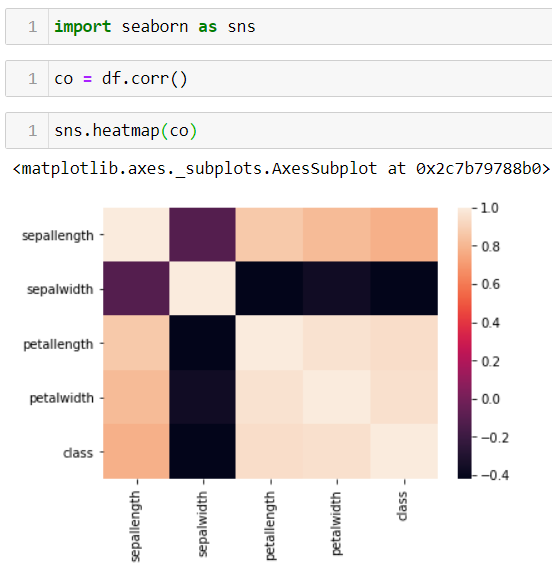Click the colorbar tick label 1.0
The image size is (552, 577).
pyautogui.click(x=490, y=208)
